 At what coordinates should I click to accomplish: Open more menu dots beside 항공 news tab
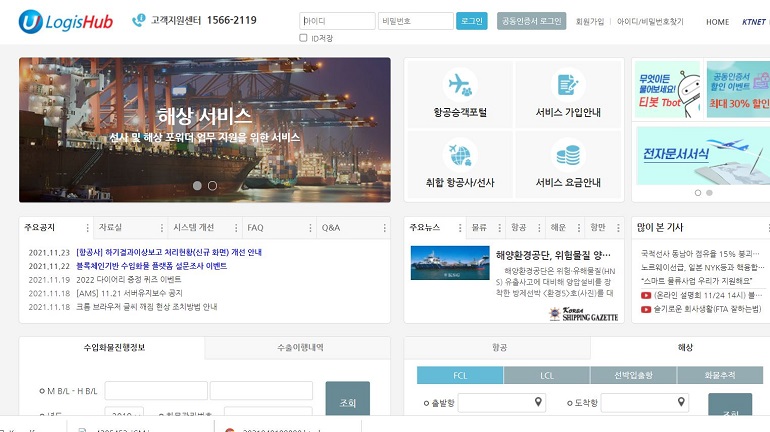[539, 228]
